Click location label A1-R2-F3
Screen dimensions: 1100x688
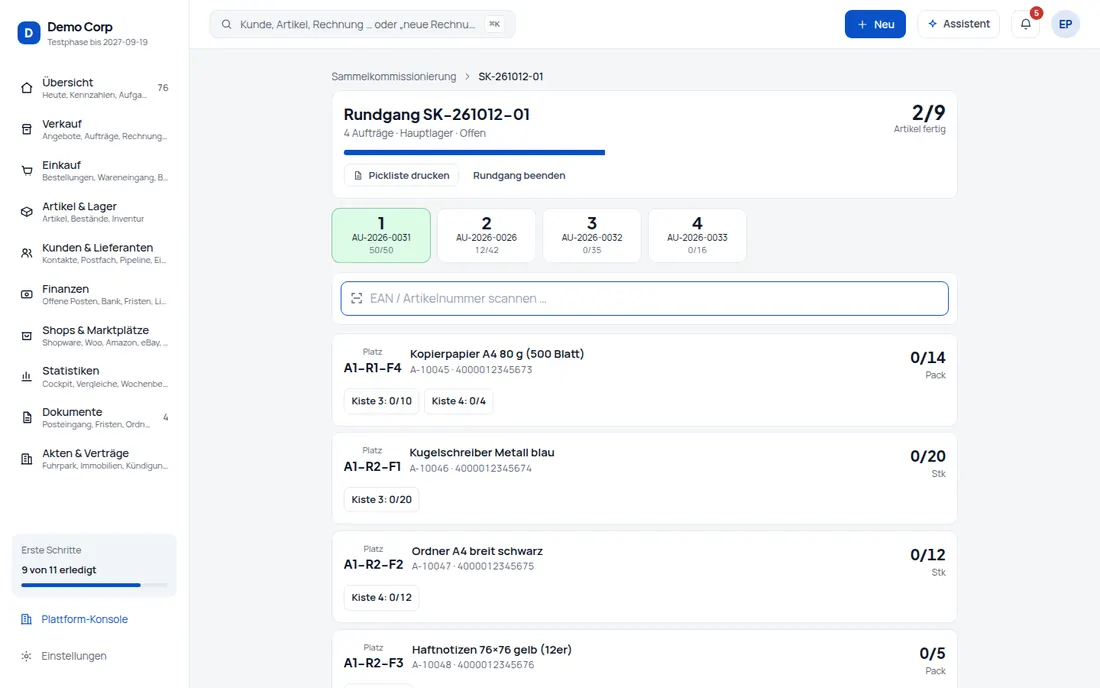(373, 663)
